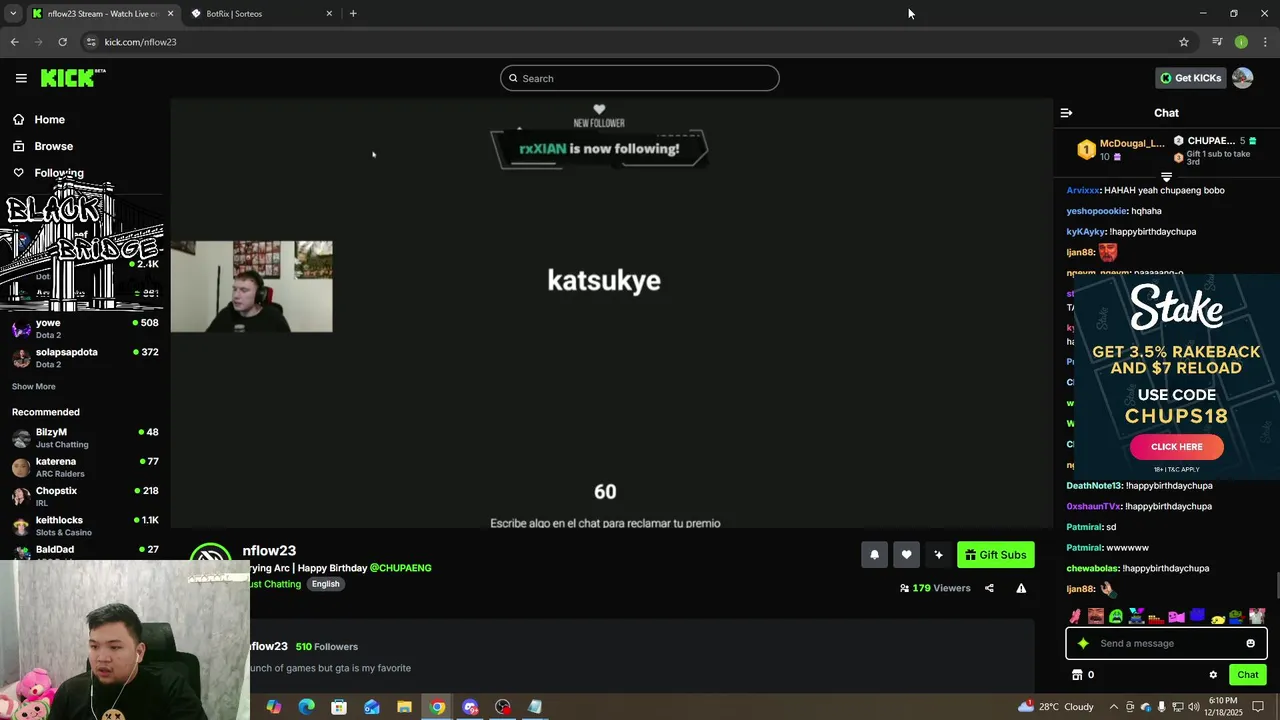Click the Send a message field
This screenshot has width=1280, height=720.
click(x=1167, y=643)
